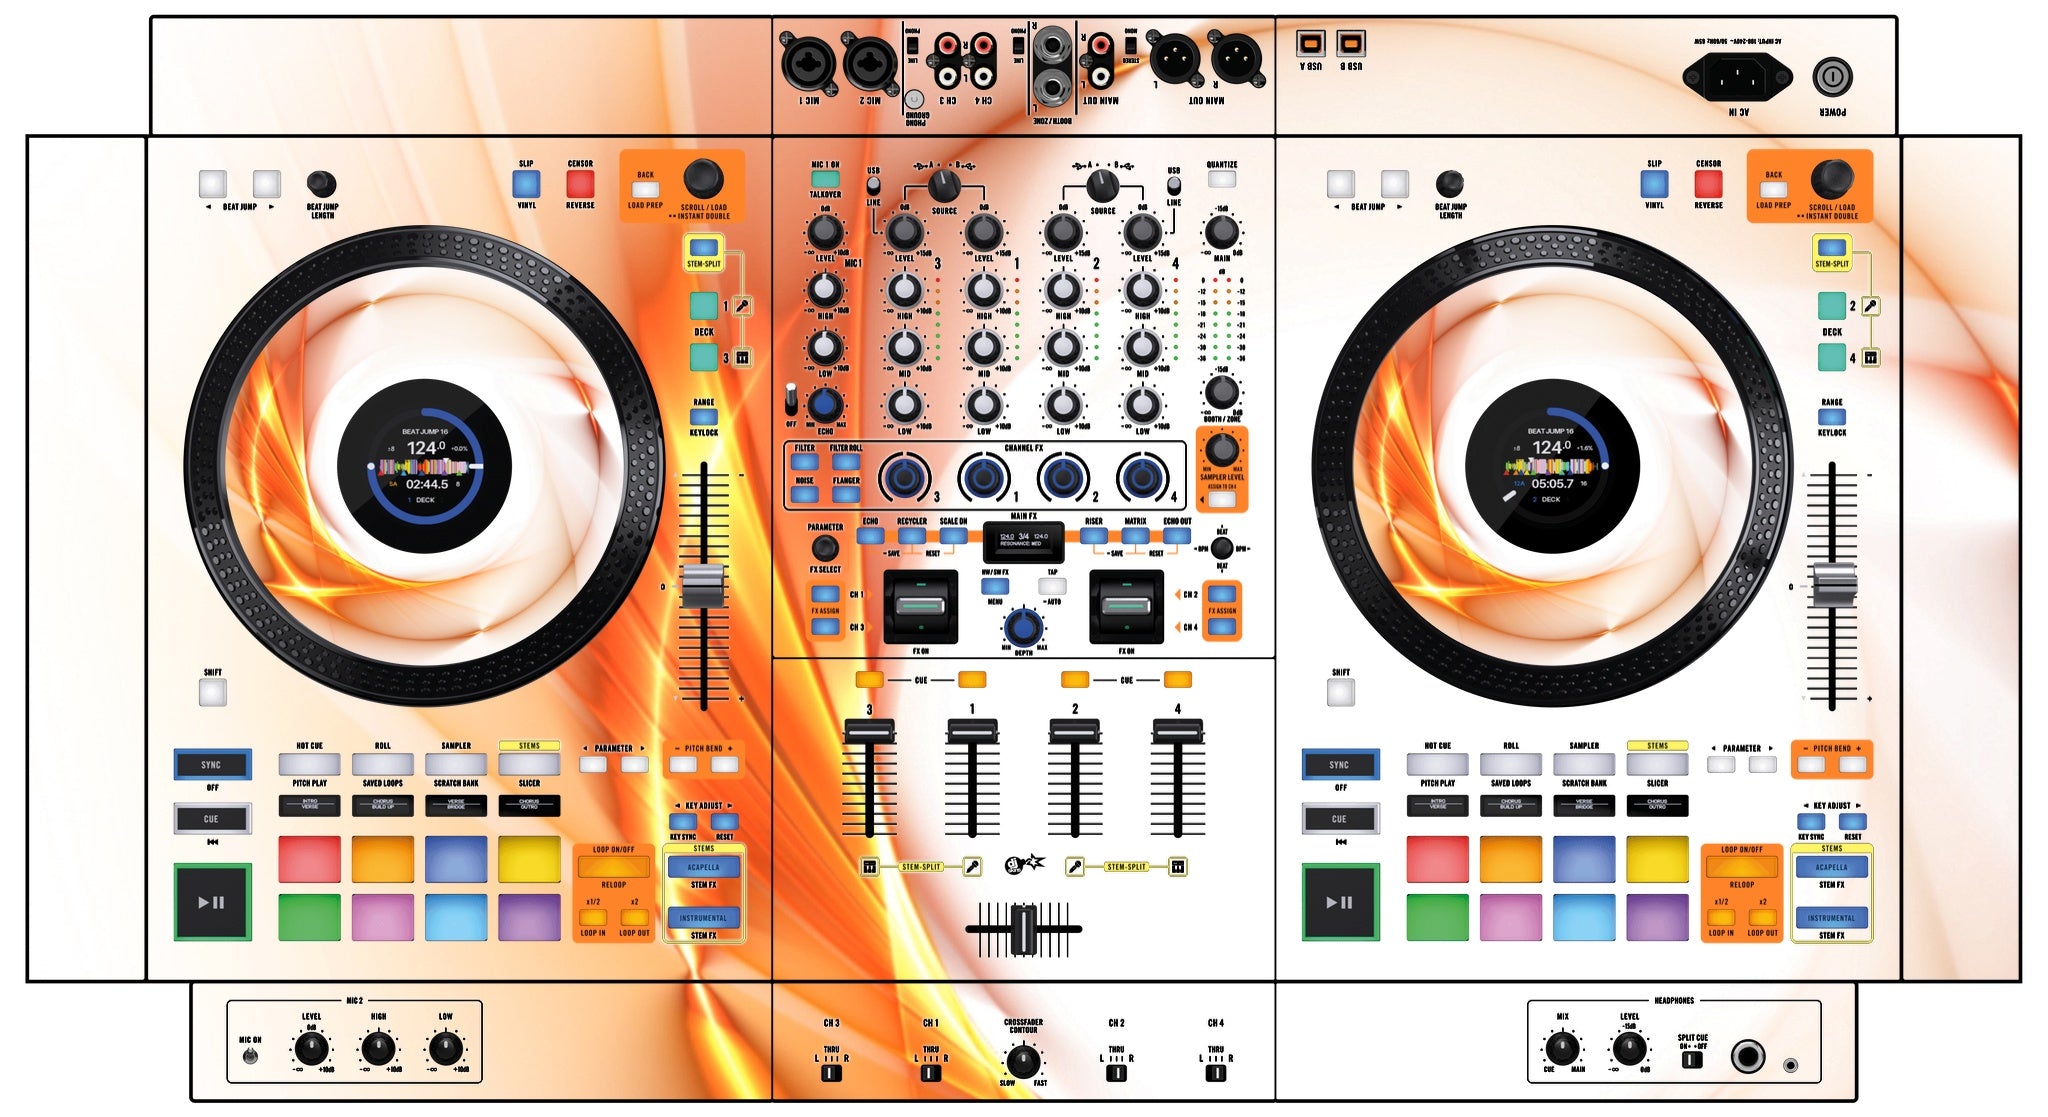Image resolution: width=2048 pixels, height=1117 pixels.
Task: Select HOT CUE pad mode on right deck
Action: 1437,765
